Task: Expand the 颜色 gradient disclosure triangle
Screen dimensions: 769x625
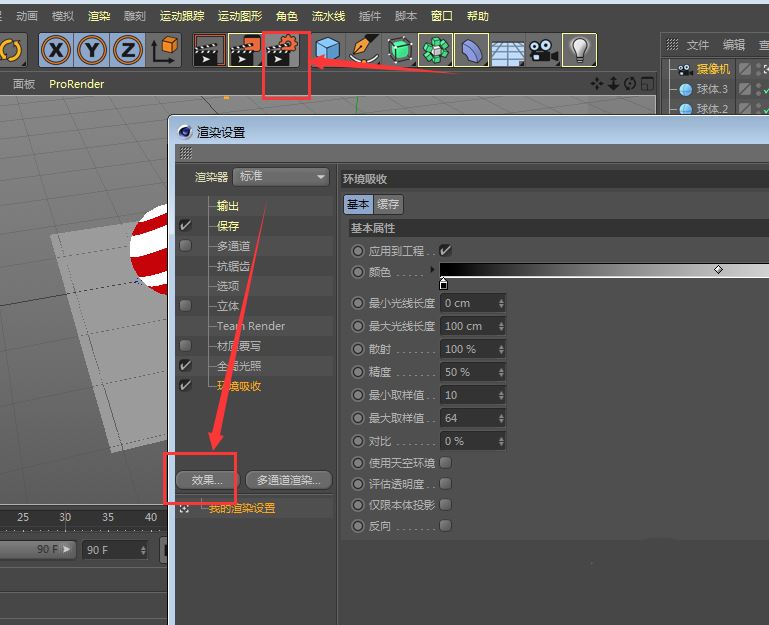Action: click(x=433, y=271)
